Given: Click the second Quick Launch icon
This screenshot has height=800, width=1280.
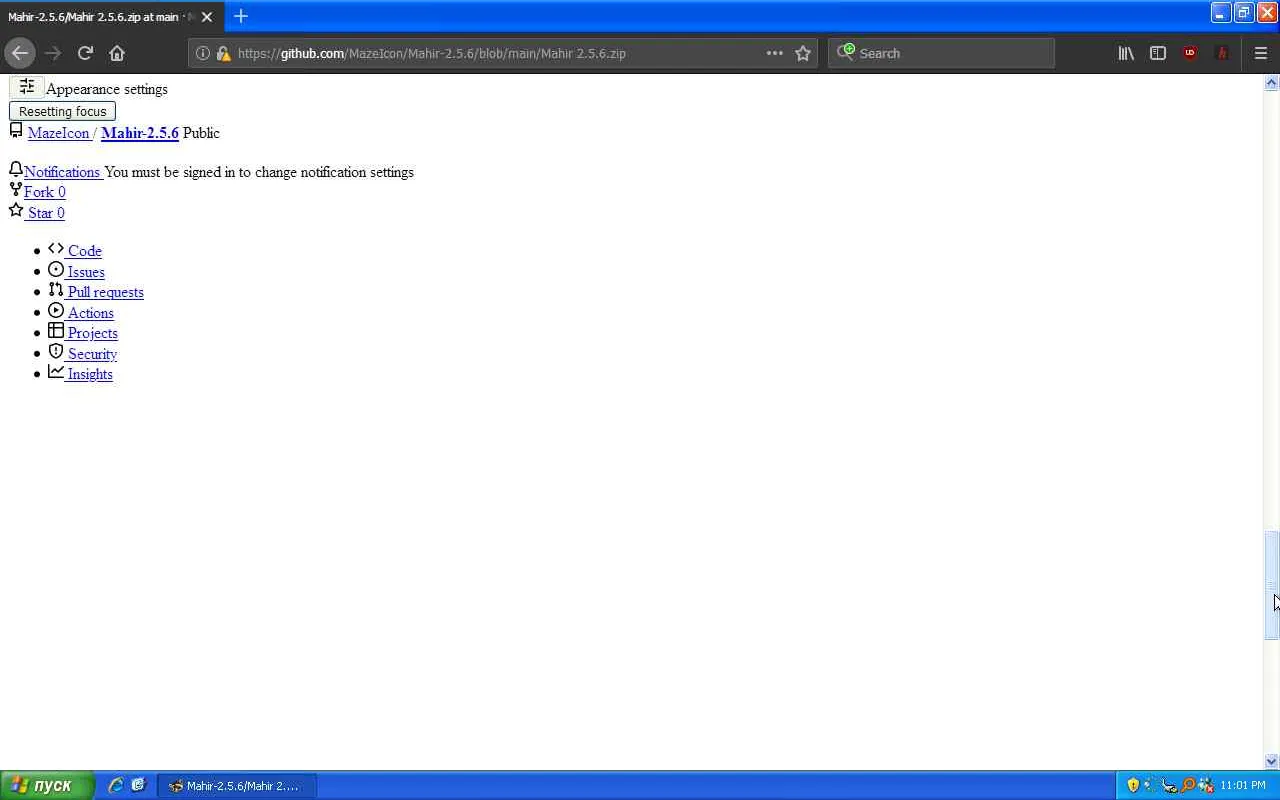Looking at the screenshot, I should pos(138,785).
